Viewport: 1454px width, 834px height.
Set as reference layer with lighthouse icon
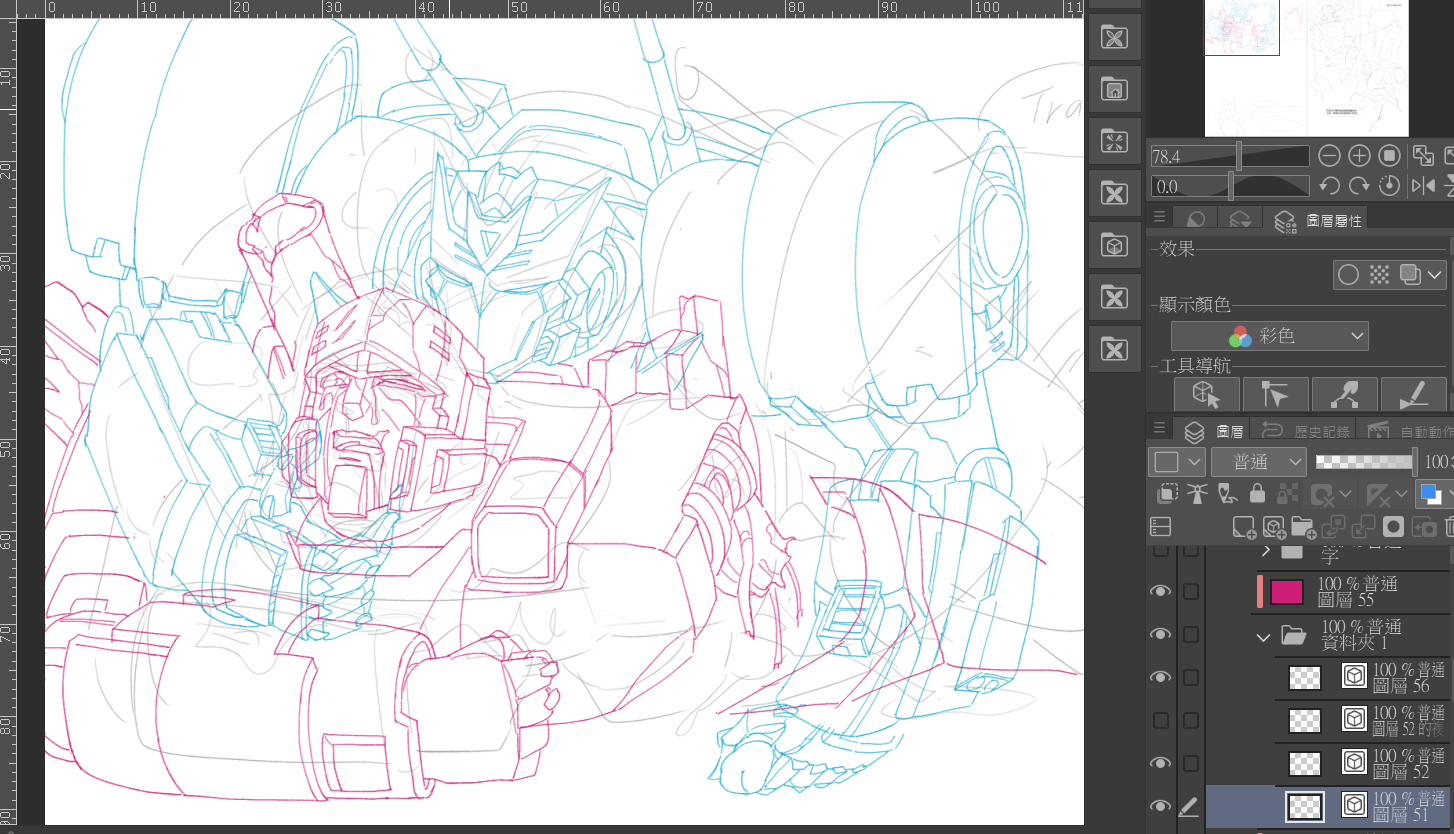click(1197, 493)
